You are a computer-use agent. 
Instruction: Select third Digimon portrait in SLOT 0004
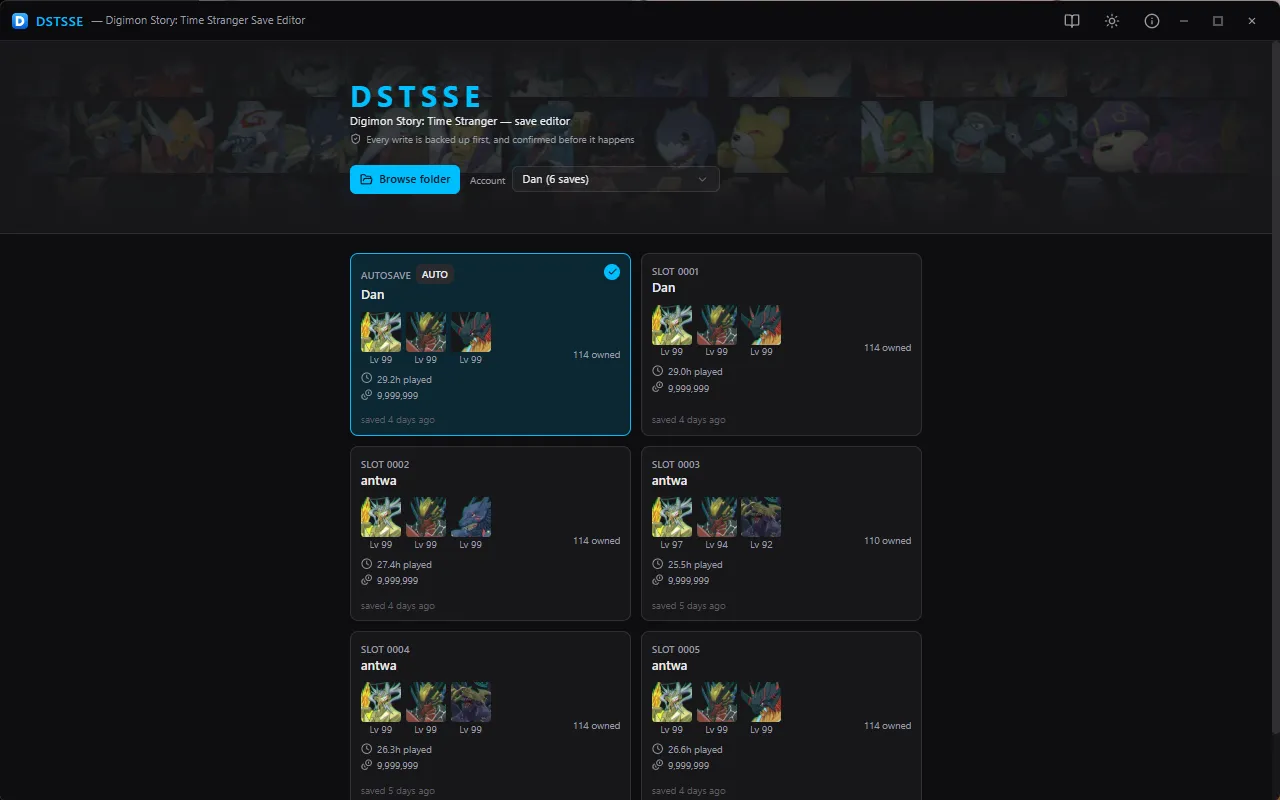click(471, 702)
